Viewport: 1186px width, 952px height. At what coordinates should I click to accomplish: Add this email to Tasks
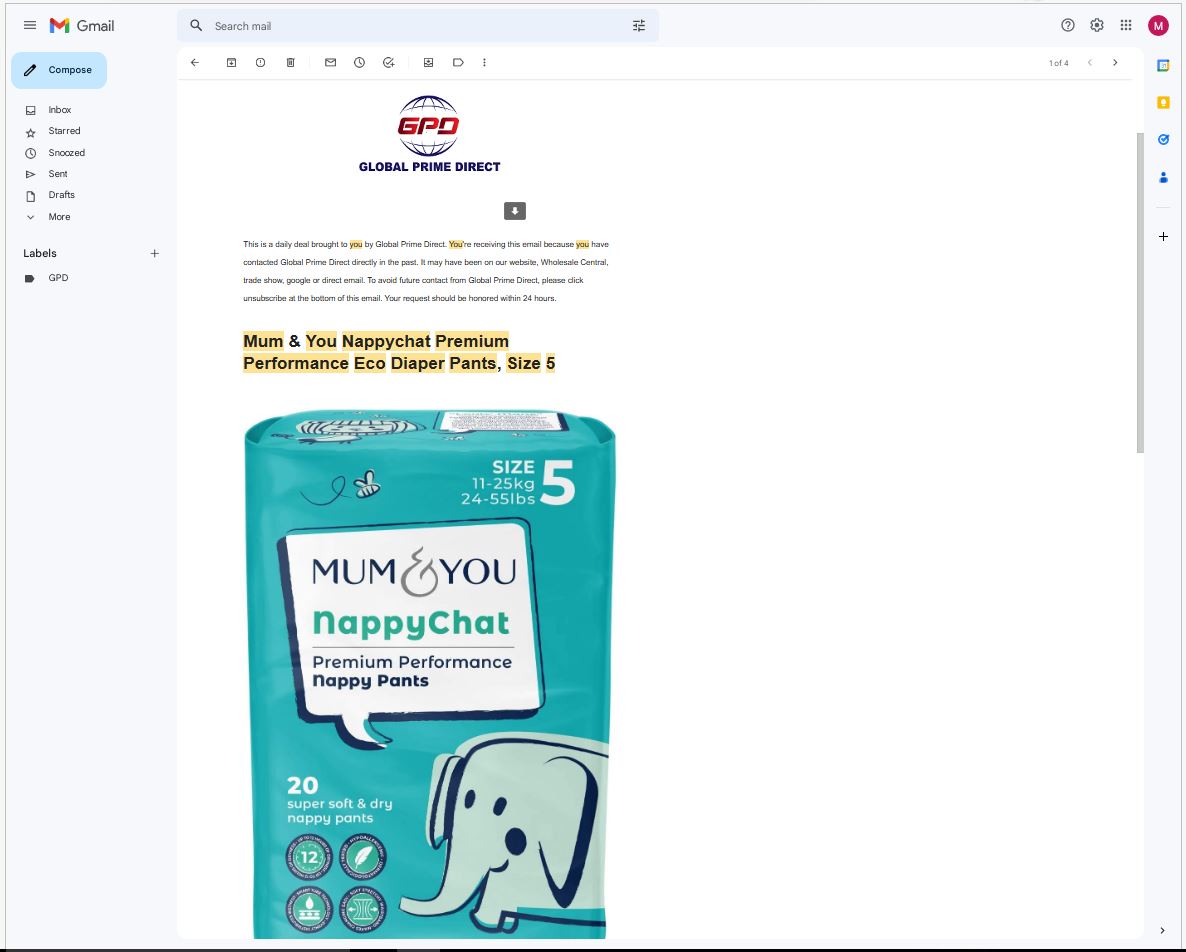pyautogui.click(x=389, y=63)
